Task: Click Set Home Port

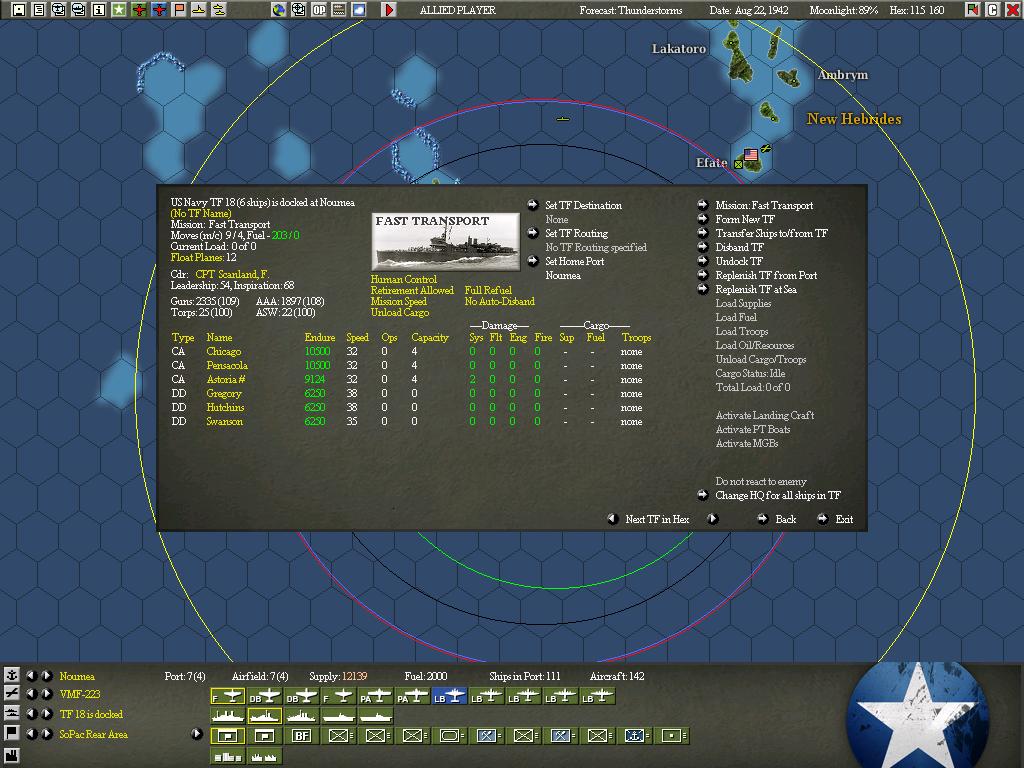Action: click(575, 262)
